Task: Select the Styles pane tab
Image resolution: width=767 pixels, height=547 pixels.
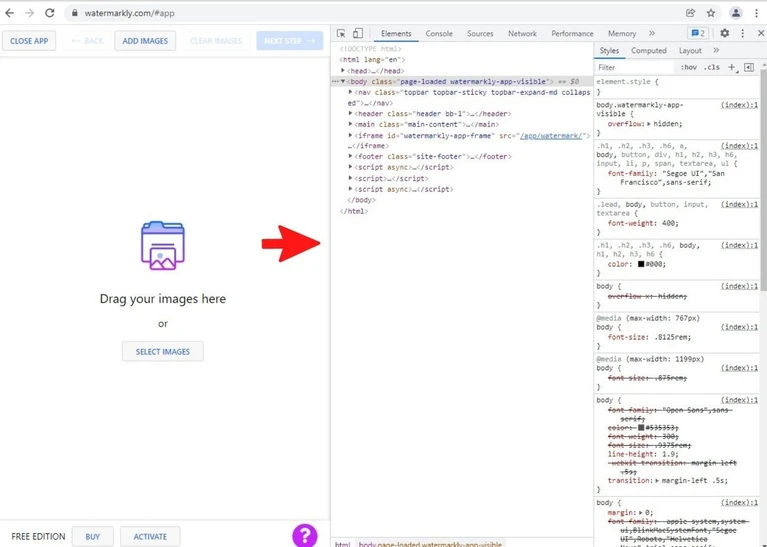Action: (x=609, y=50)
